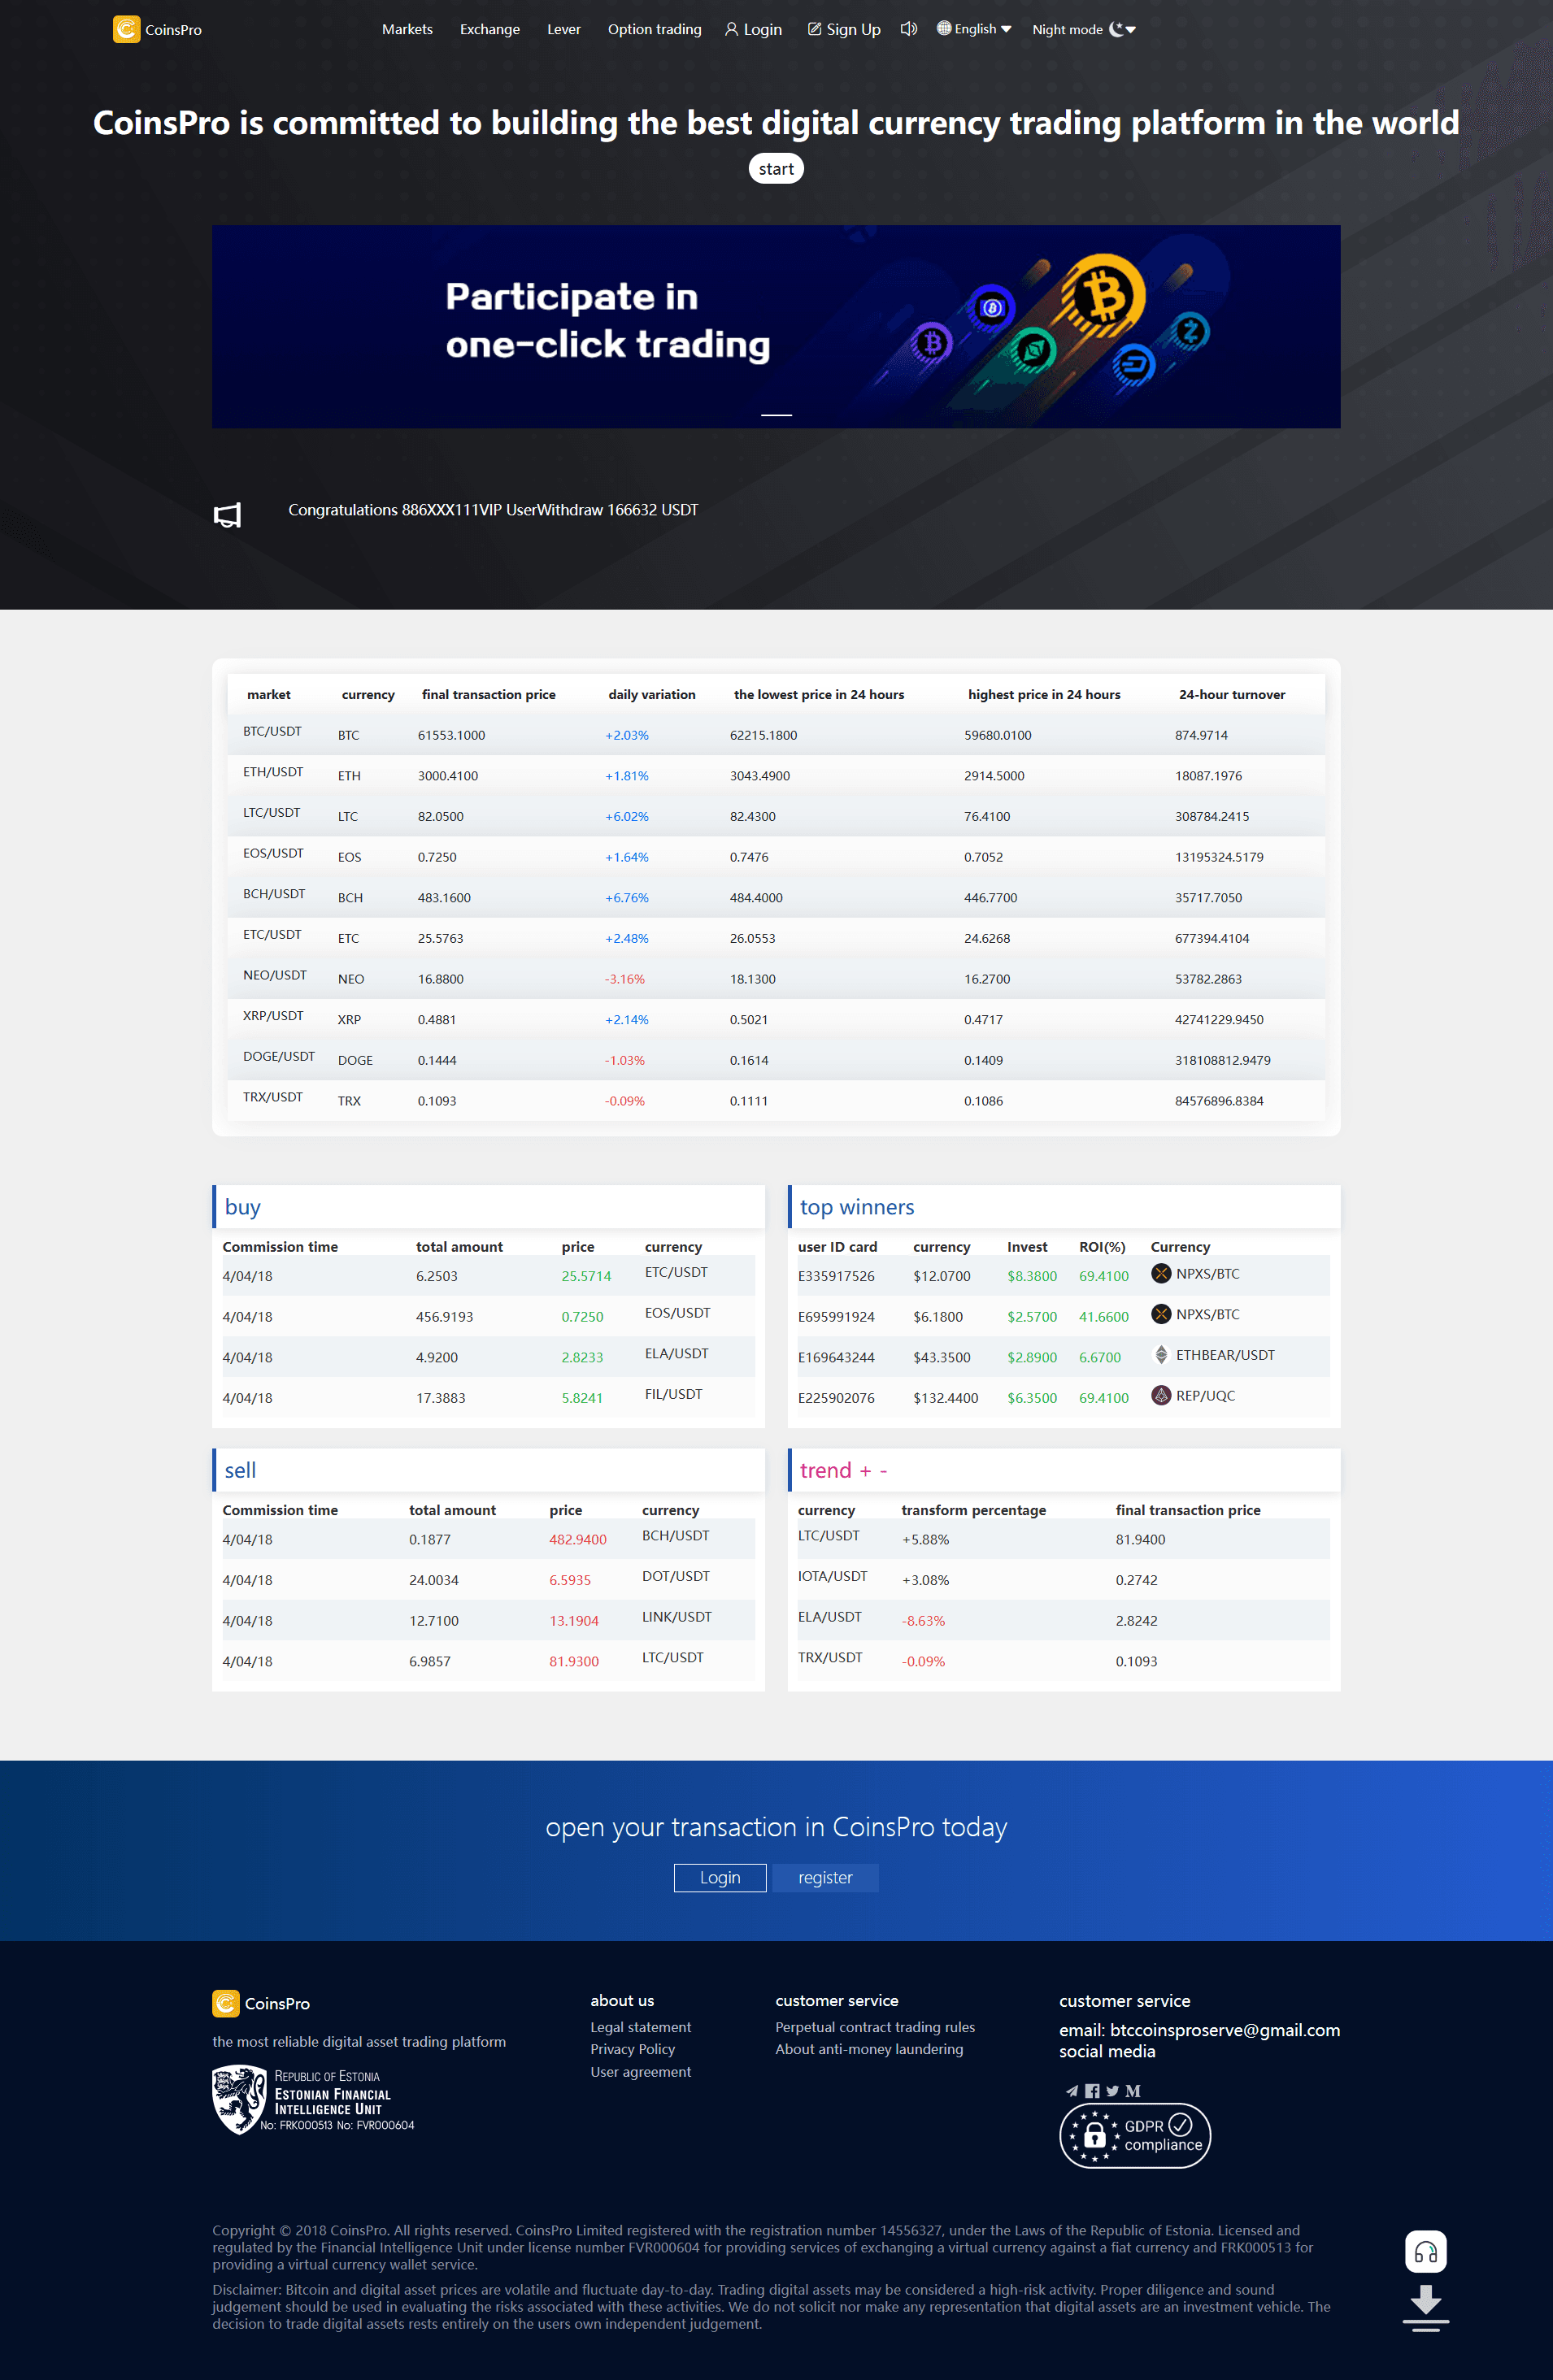Select the EOS/USDT market row
This screenshot has height=2380, width=1553.
click(x=776, y=856)
